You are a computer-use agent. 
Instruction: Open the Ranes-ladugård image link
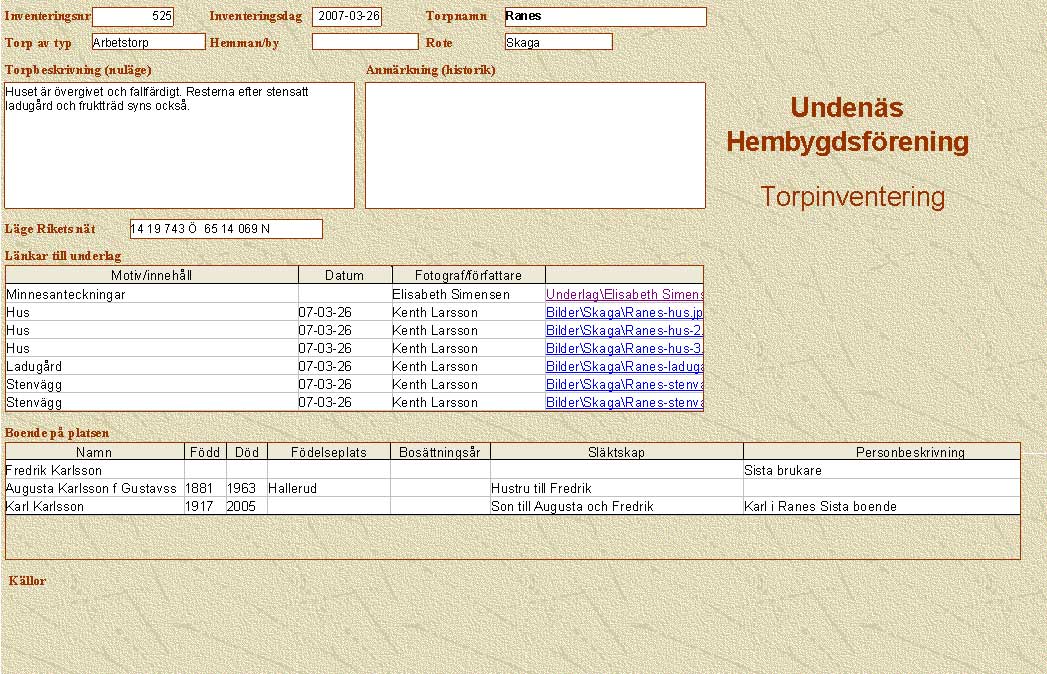click(624, 367)
